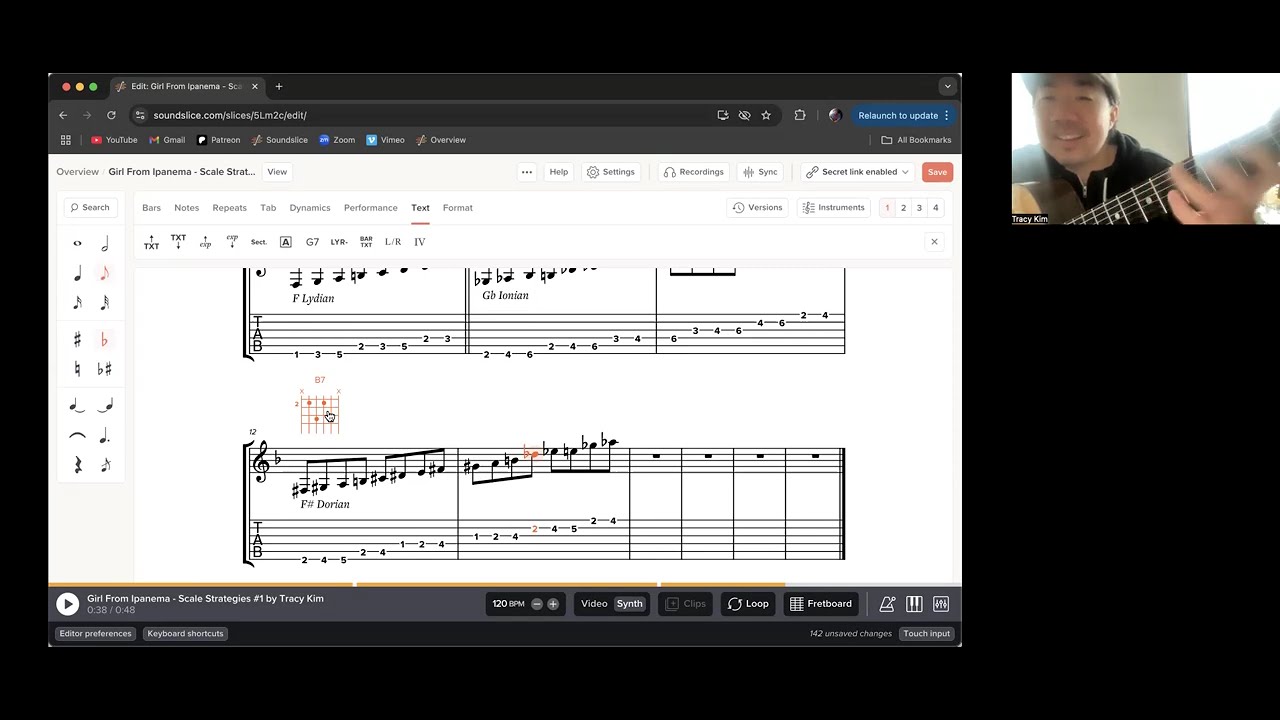Add a dot to the note
This screenshot has height=720, width=1280.
[x=105, y=436]
